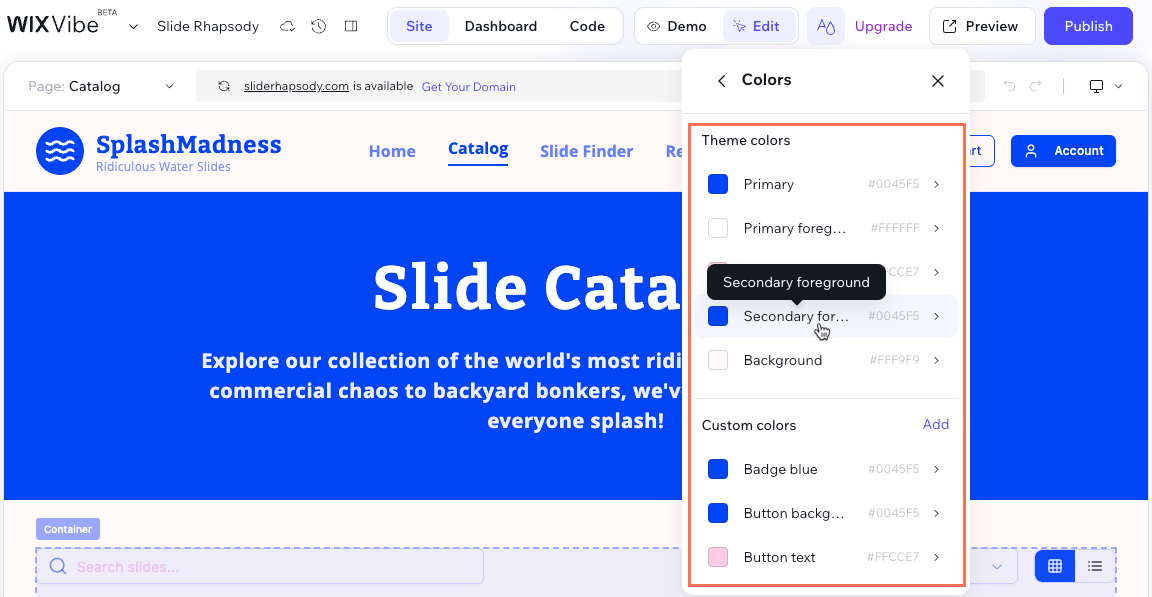The height and width of the screenshot is (597, 1152).
Task: Switch to the Dashboard tab
Action: point(500,27)
